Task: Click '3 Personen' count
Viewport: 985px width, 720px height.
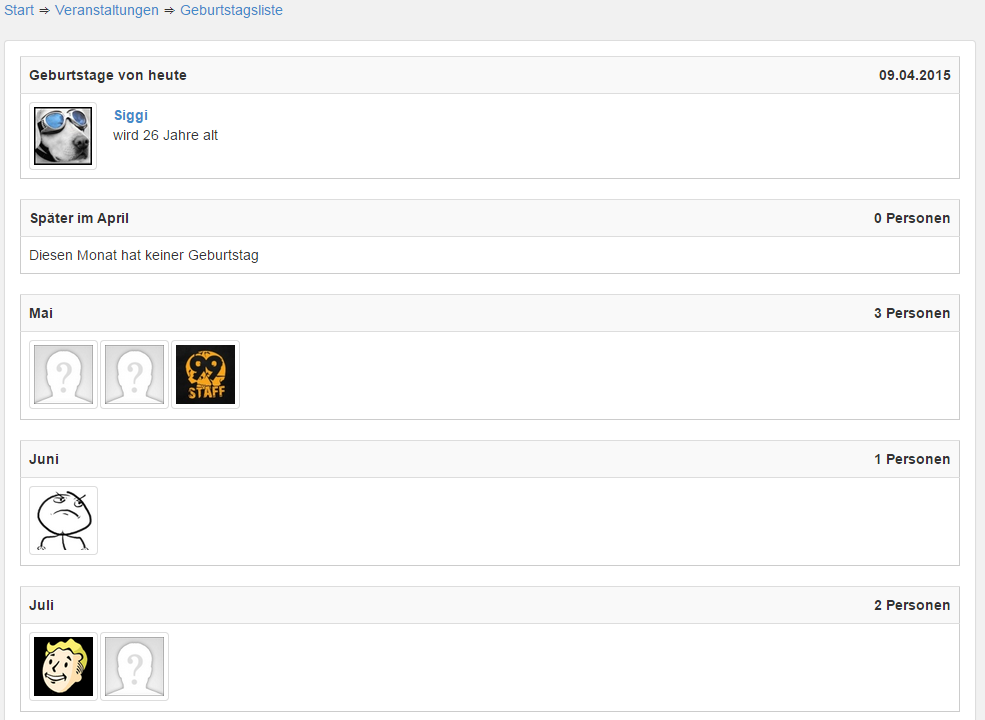Action: 912,313
